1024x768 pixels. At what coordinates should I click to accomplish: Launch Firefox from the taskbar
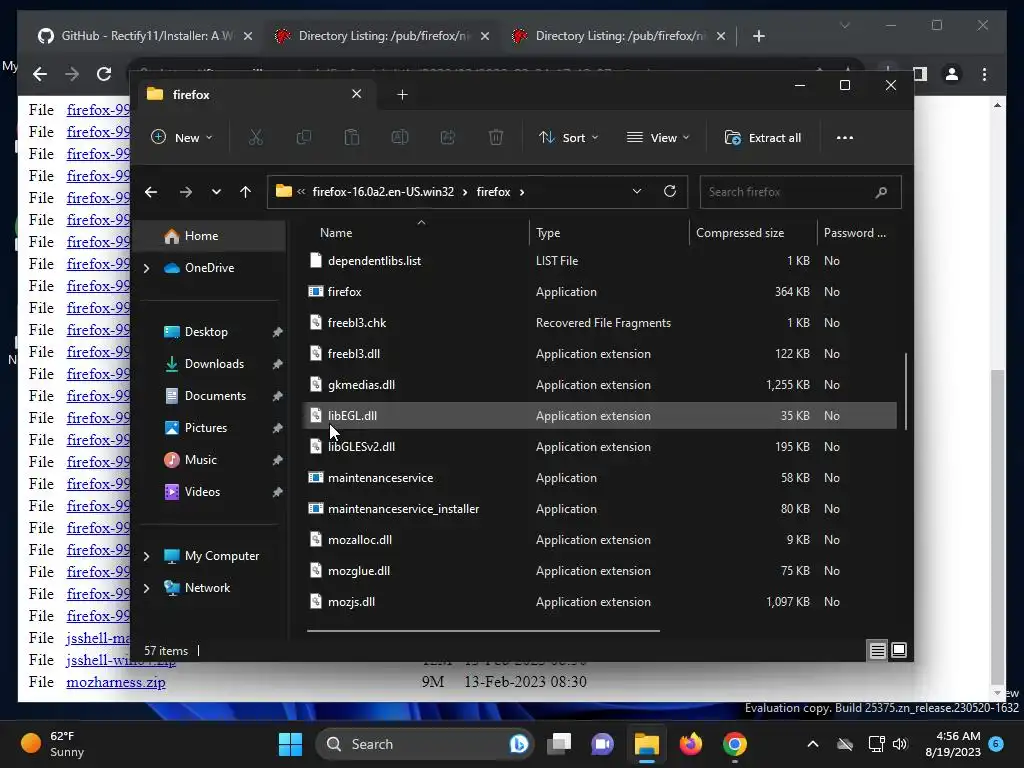(x=690, y=744)
